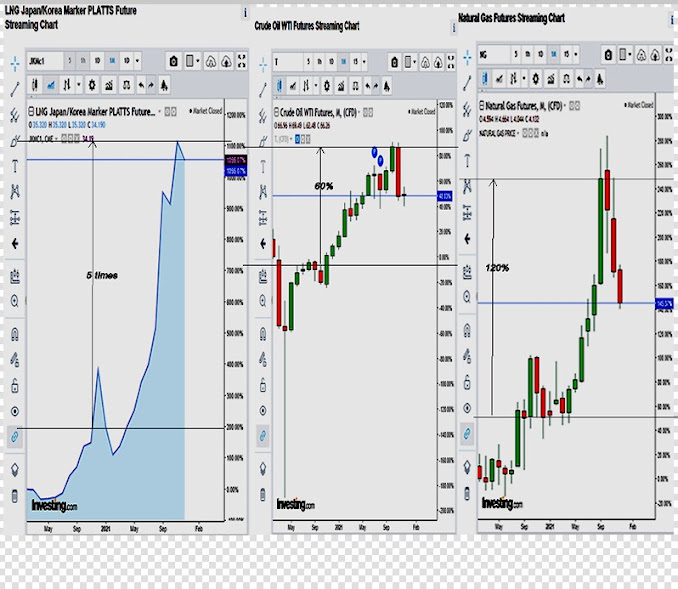Collapse the LNG Japan/Korea Marker legend
Screen dimensions: 678x589
pyautogui.click(x=31, y=112)
